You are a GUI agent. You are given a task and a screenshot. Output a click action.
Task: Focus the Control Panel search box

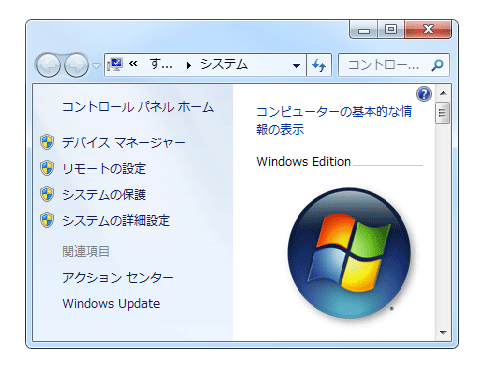[394, 65]
